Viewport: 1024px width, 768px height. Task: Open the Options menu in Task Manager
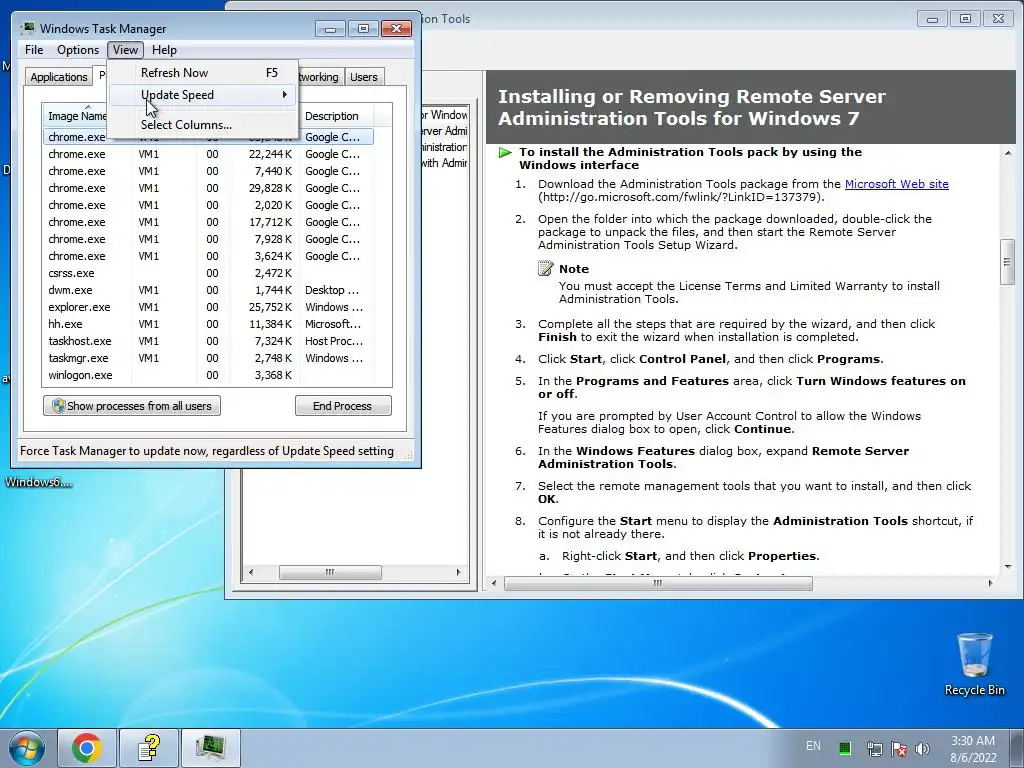78,50
